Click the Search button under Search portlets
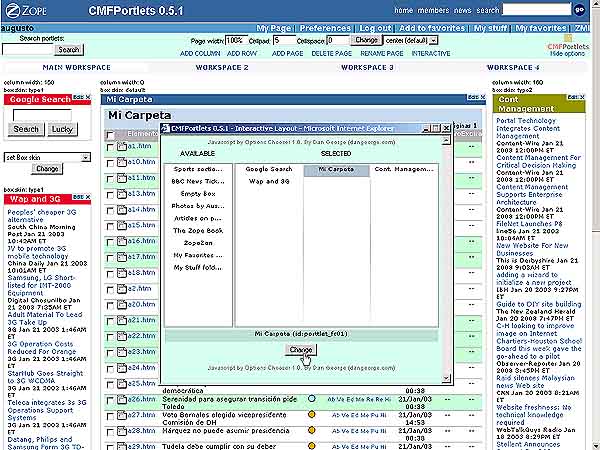The image size is (600, 450). click(x=68, y=49)
